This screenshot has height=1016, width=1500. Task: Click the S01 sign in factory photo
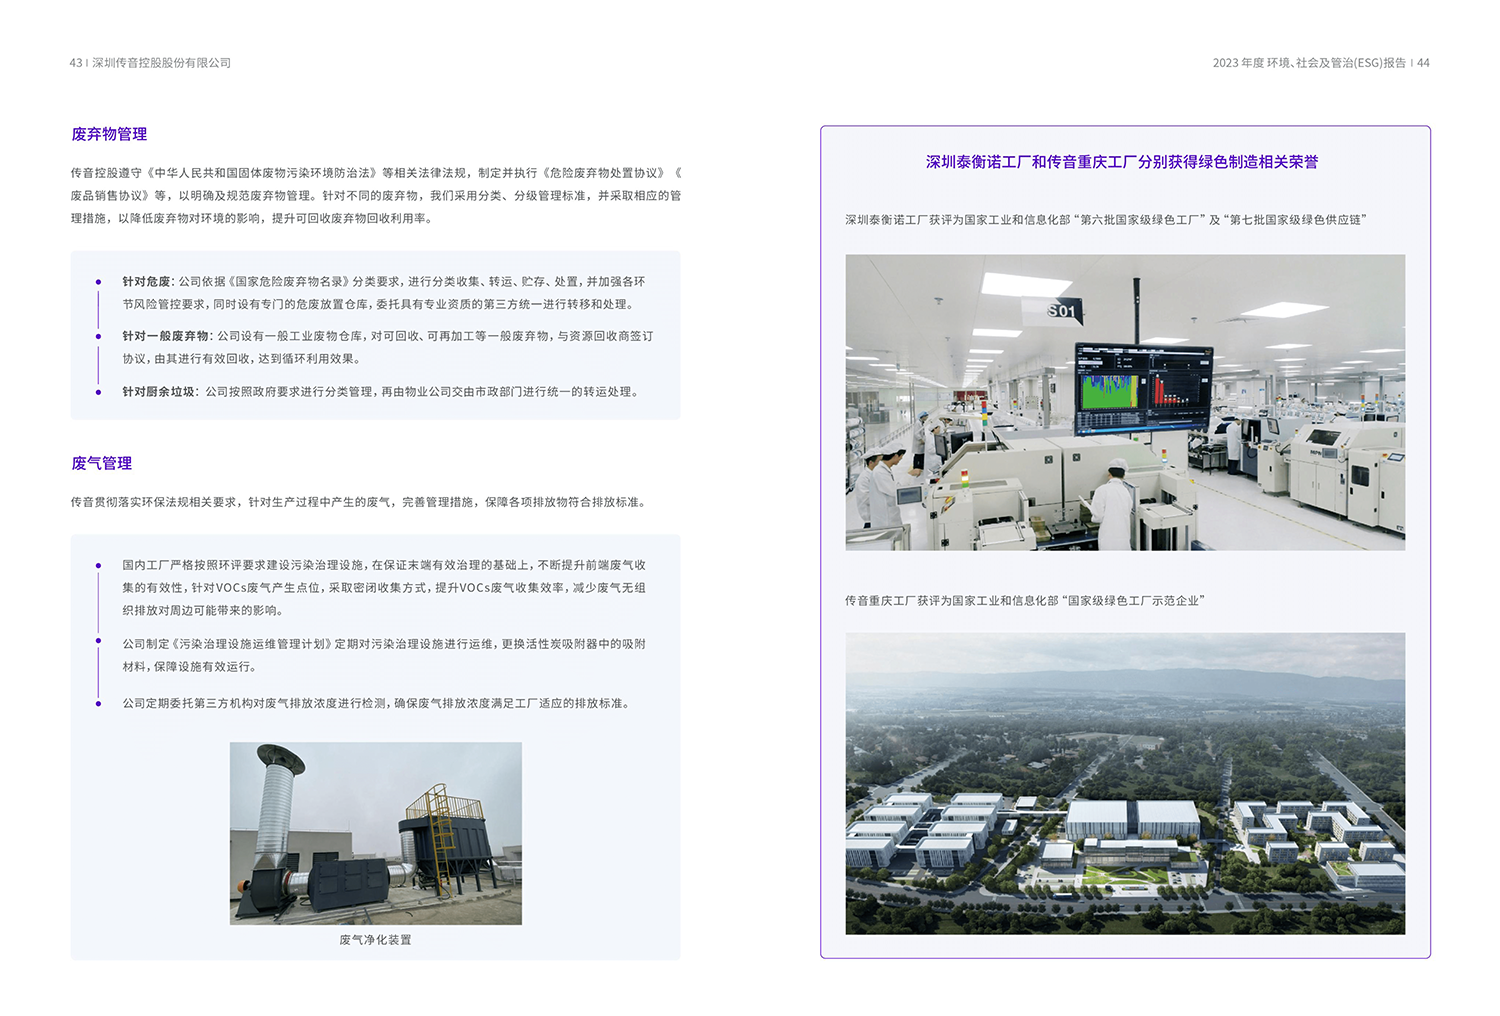tap(1062, 311)
